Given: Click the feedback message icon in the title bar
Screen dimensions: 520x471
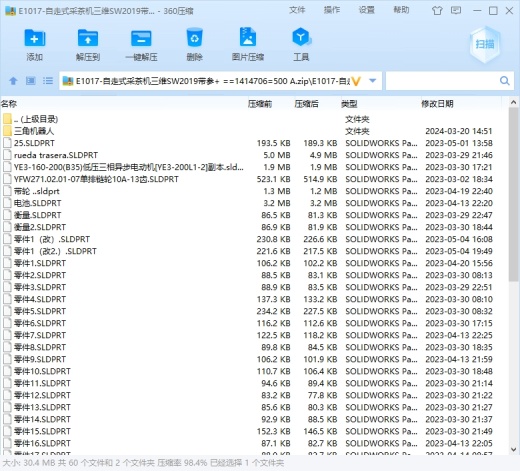Looking at the screenshot, I should 456,10.
